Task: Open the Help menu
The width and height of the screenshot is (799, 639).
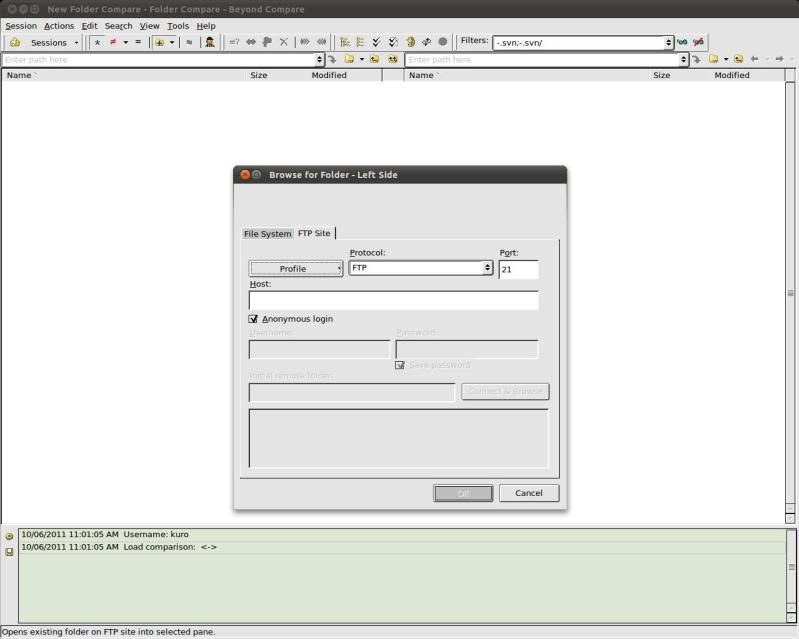Action: [206, 25]
